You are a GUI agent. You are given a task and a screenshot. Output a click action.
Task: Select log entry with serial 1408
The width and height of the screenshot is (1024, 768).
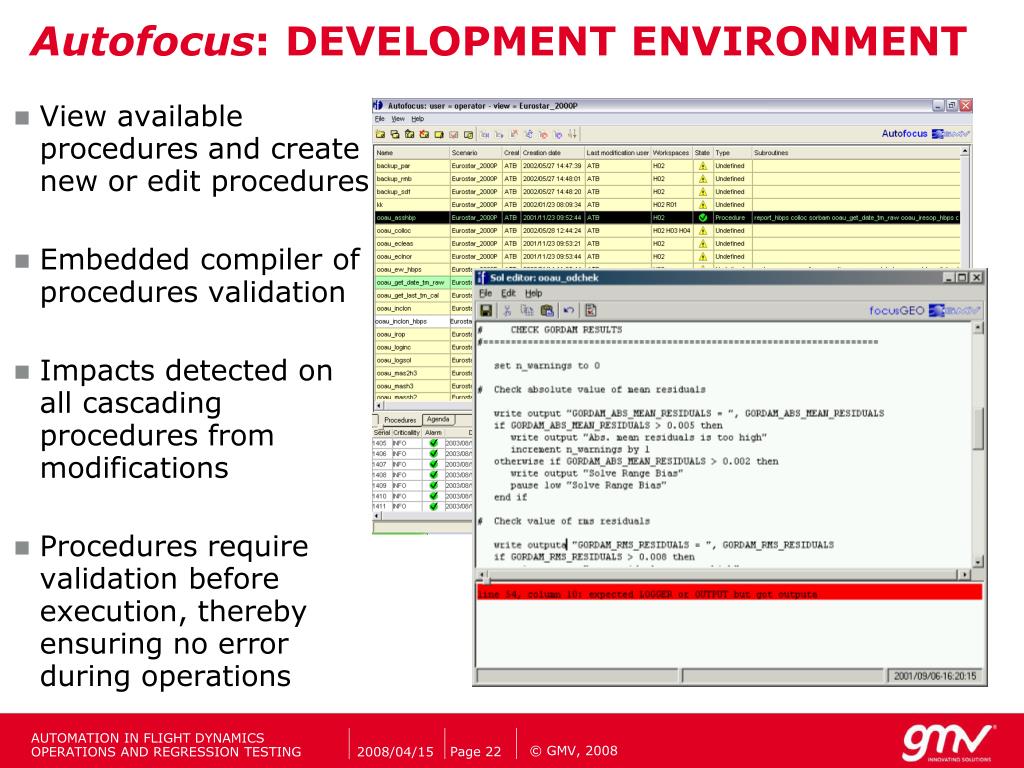422,475
